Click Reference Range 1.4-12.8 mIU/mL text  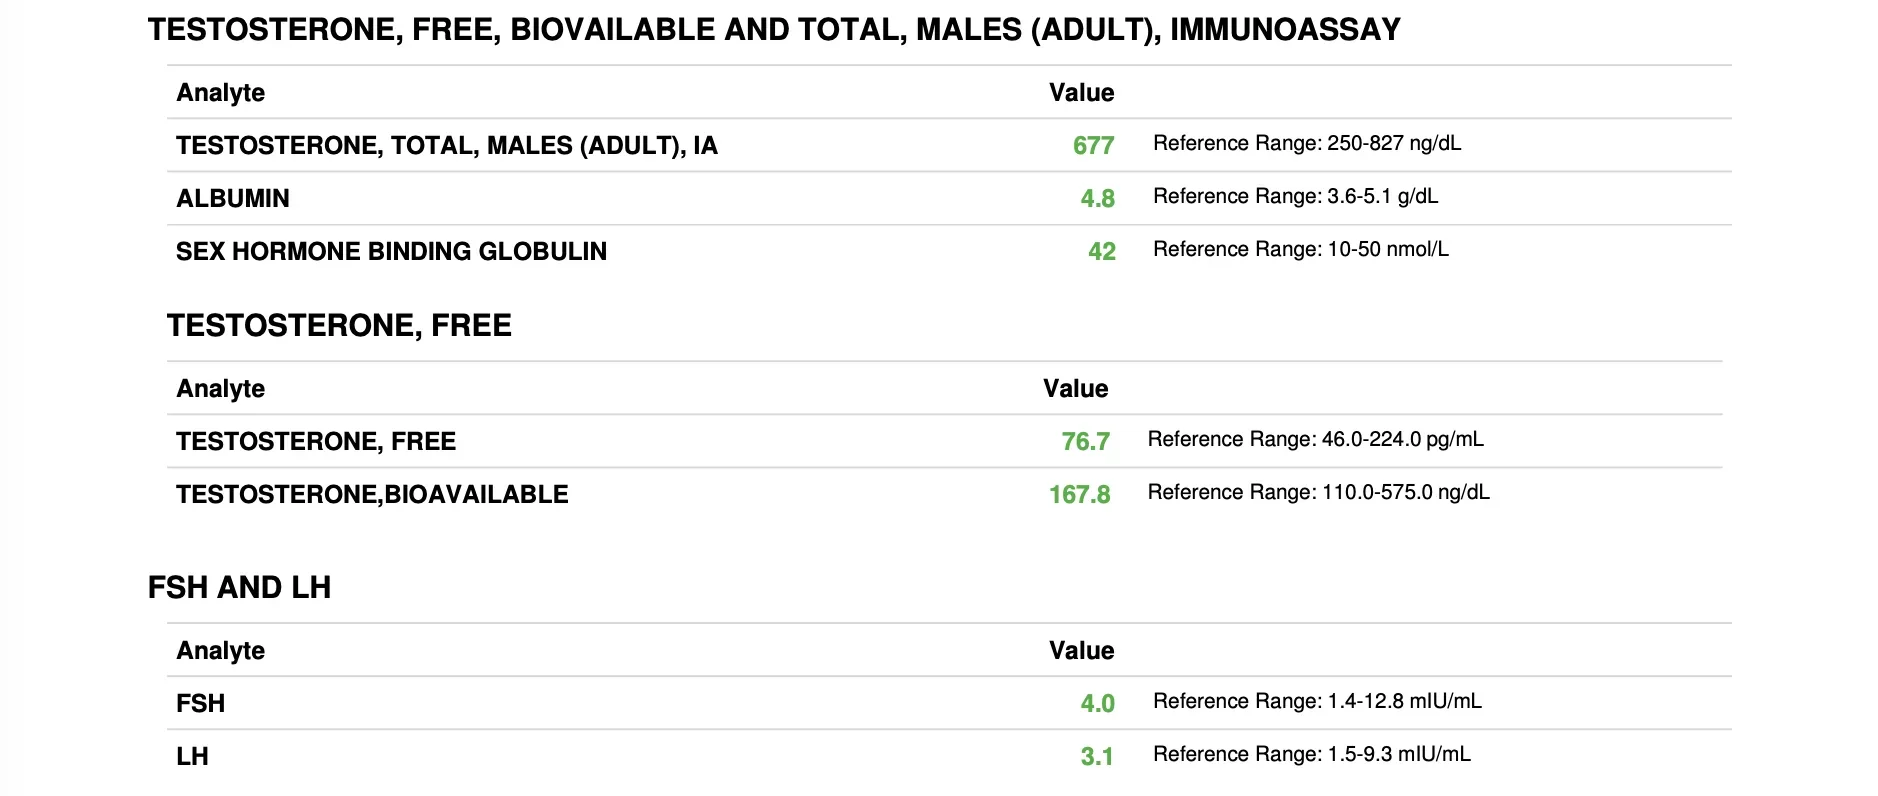[x=1317, y=701]
